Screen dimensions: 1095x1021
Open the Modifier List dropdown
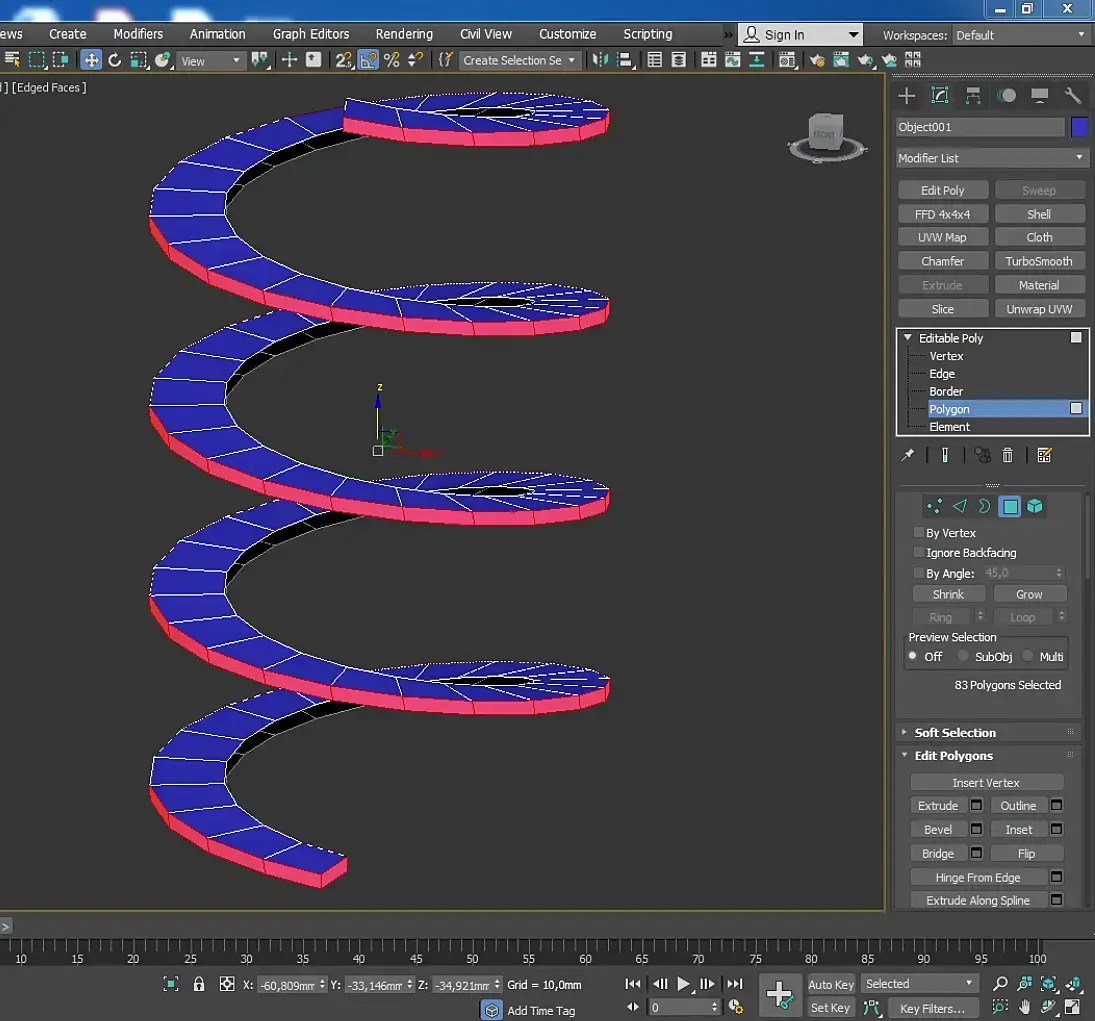pos(990,158)
